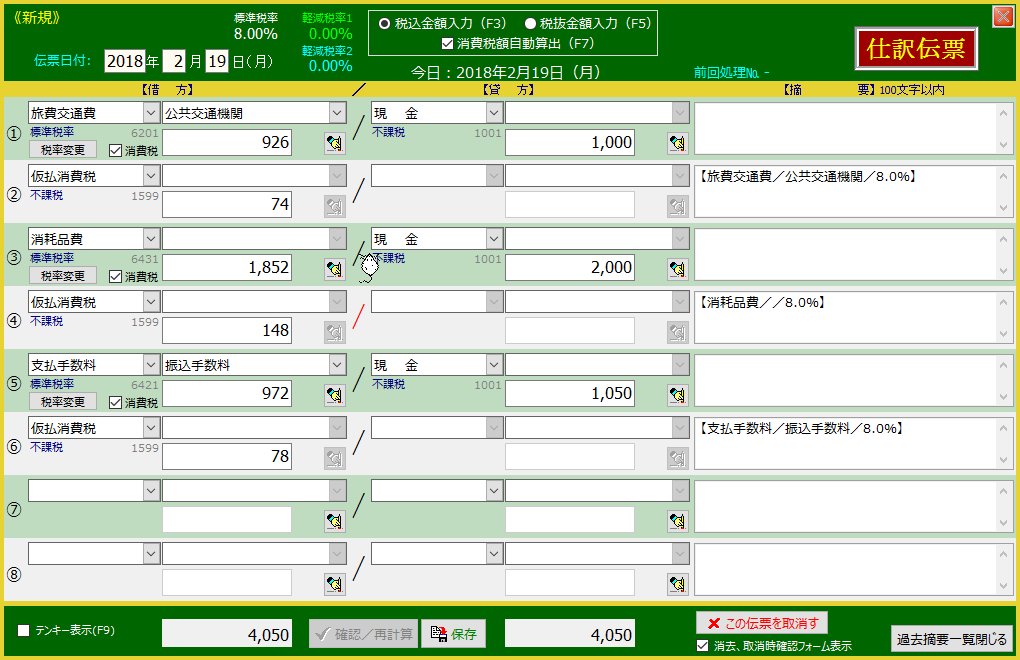Image resolution: width=1020 pixels, height=660 pixels.
Task: Enable テンキー表示 (F9) checkbox
Action: (x=24, y=631)
